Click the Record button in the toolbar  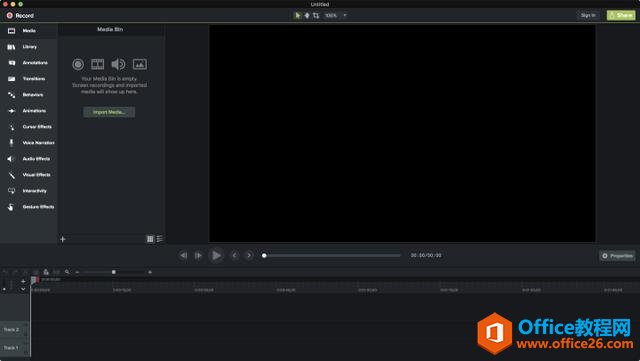click(20, 16)
